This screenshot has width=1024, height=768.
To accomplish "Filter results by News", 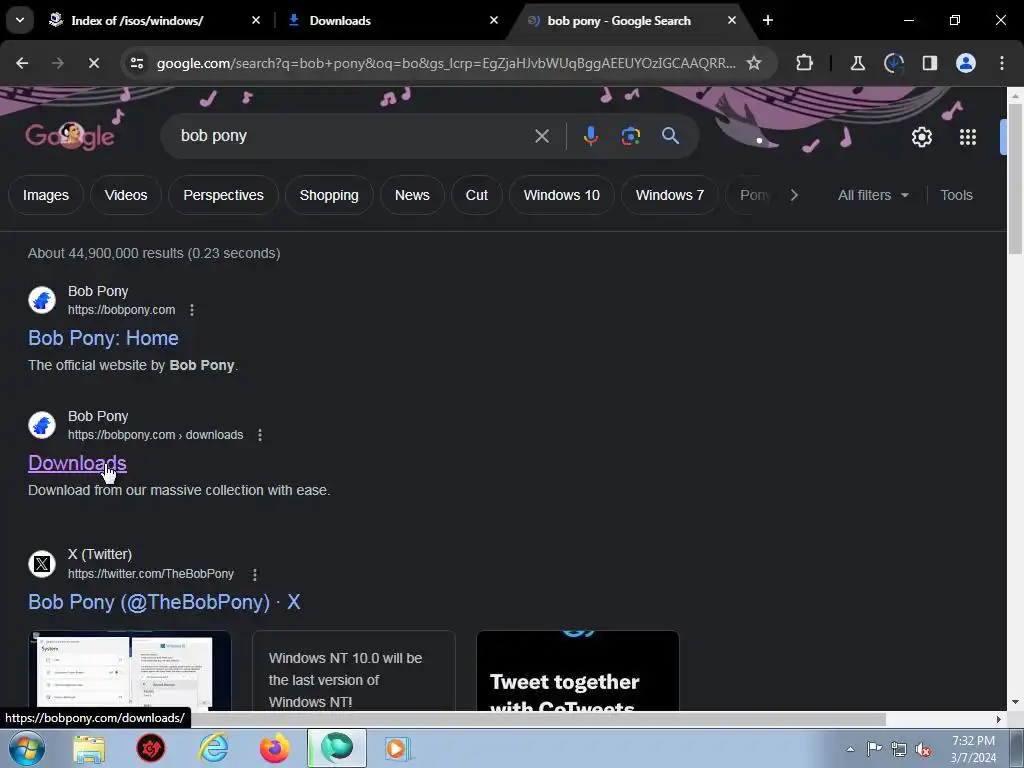I will pos(412,195).
